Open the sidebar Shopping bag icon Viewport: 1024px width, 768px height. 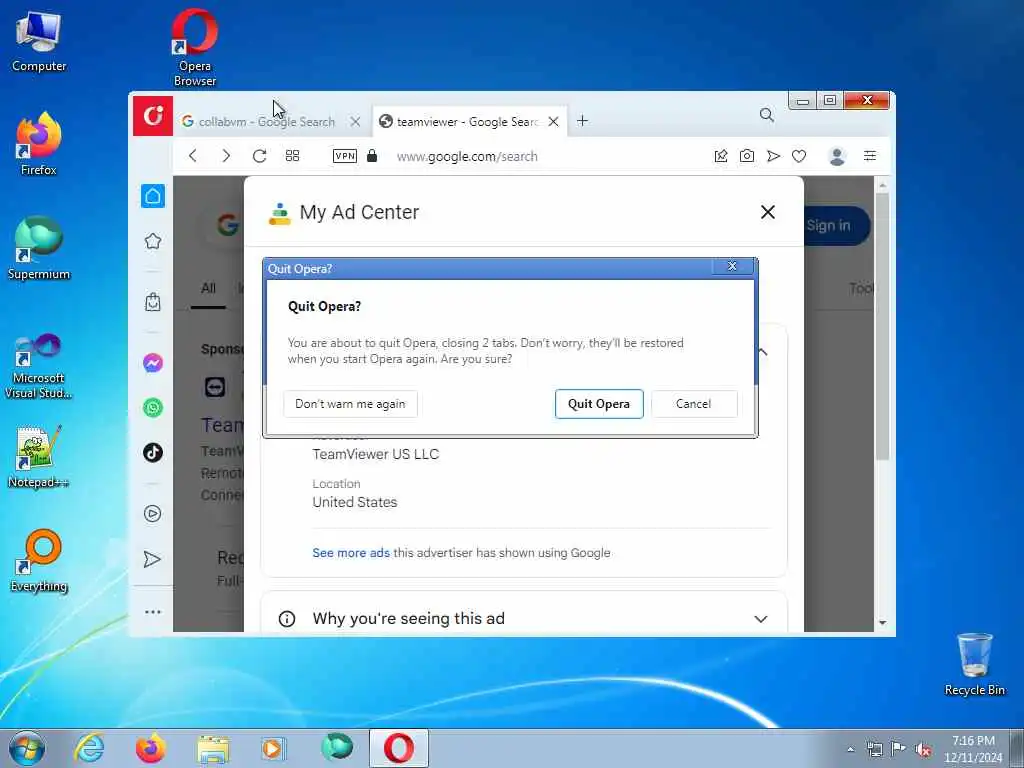[153, 302]
